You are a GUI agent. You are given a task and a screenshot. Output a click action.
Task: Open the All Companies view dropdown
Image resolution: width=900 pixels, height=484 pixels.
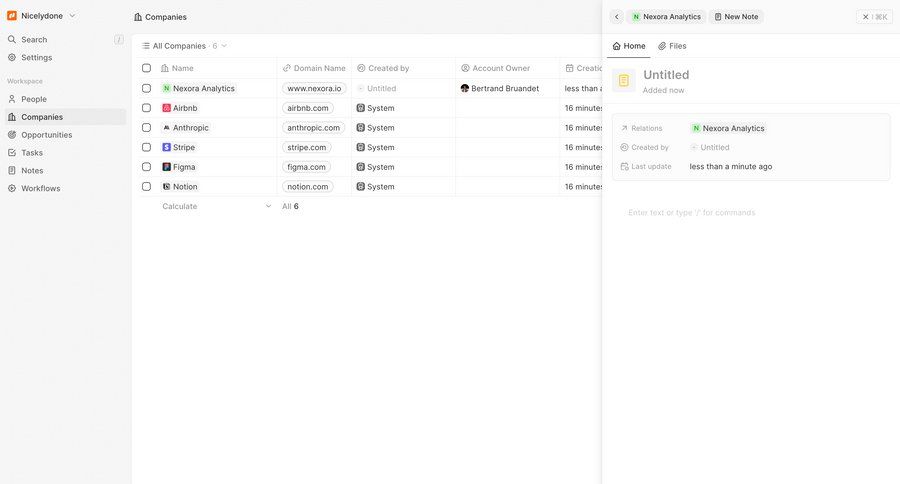(x=184, y=46)
